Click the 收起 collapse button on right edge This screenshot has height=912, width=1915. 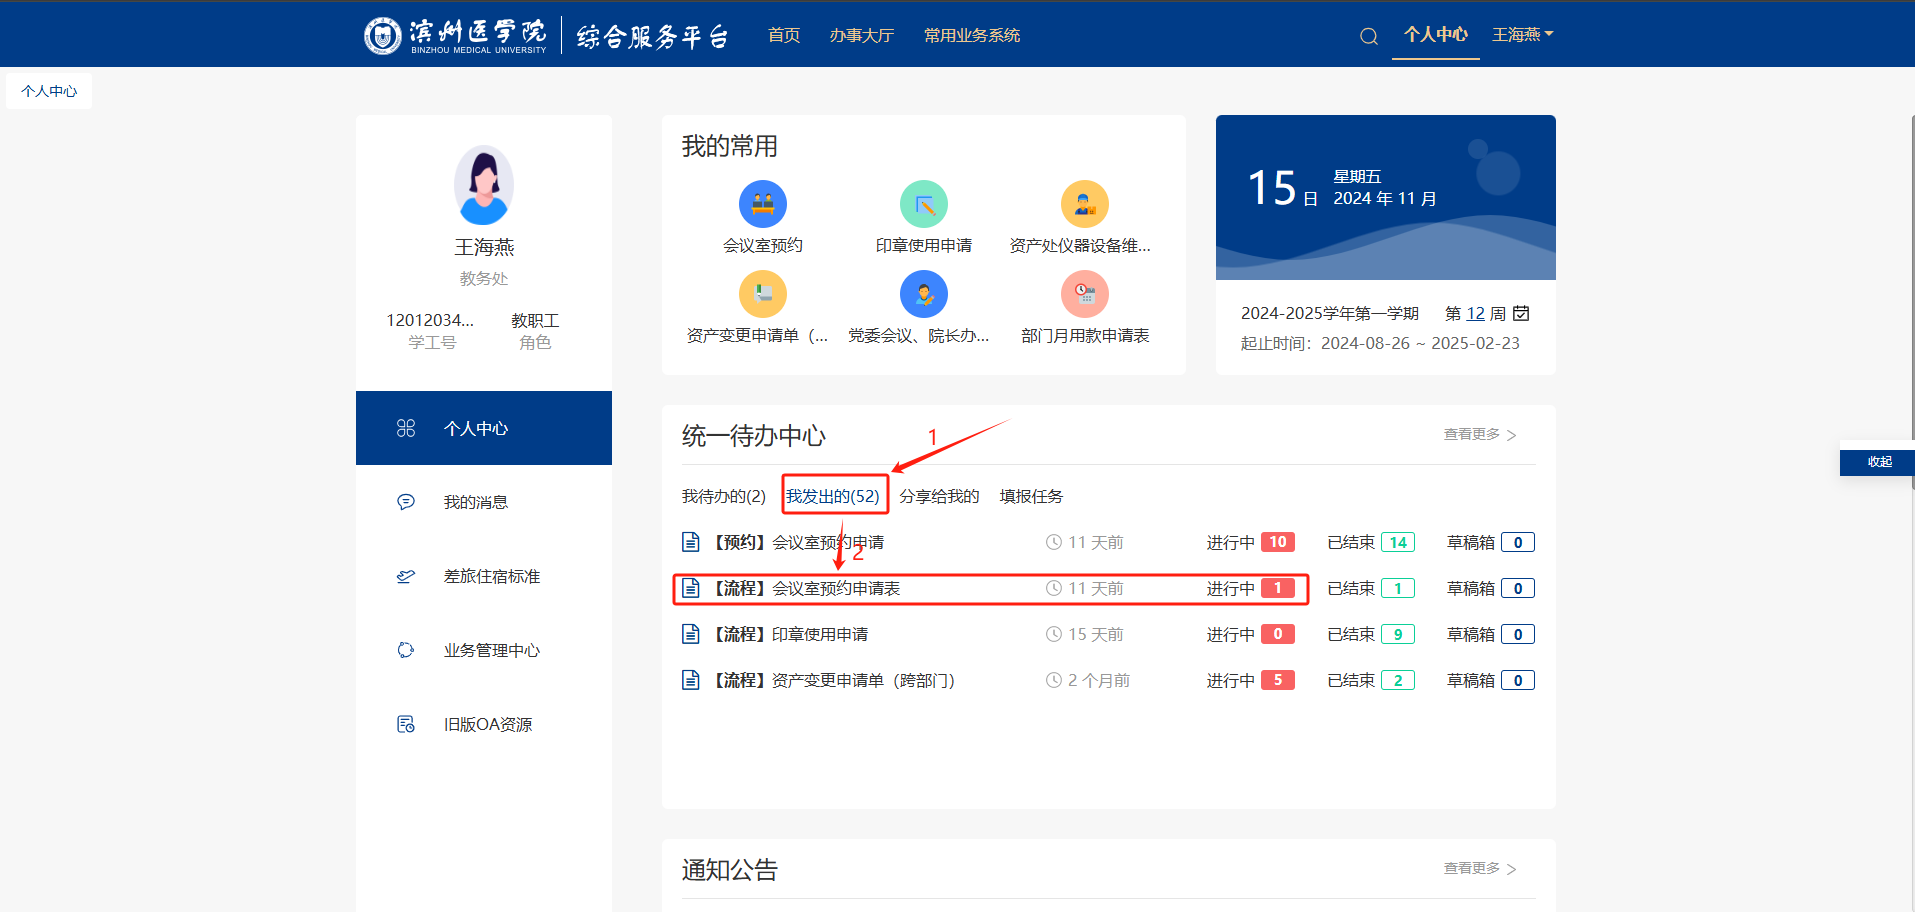(x=1877, y=462)
